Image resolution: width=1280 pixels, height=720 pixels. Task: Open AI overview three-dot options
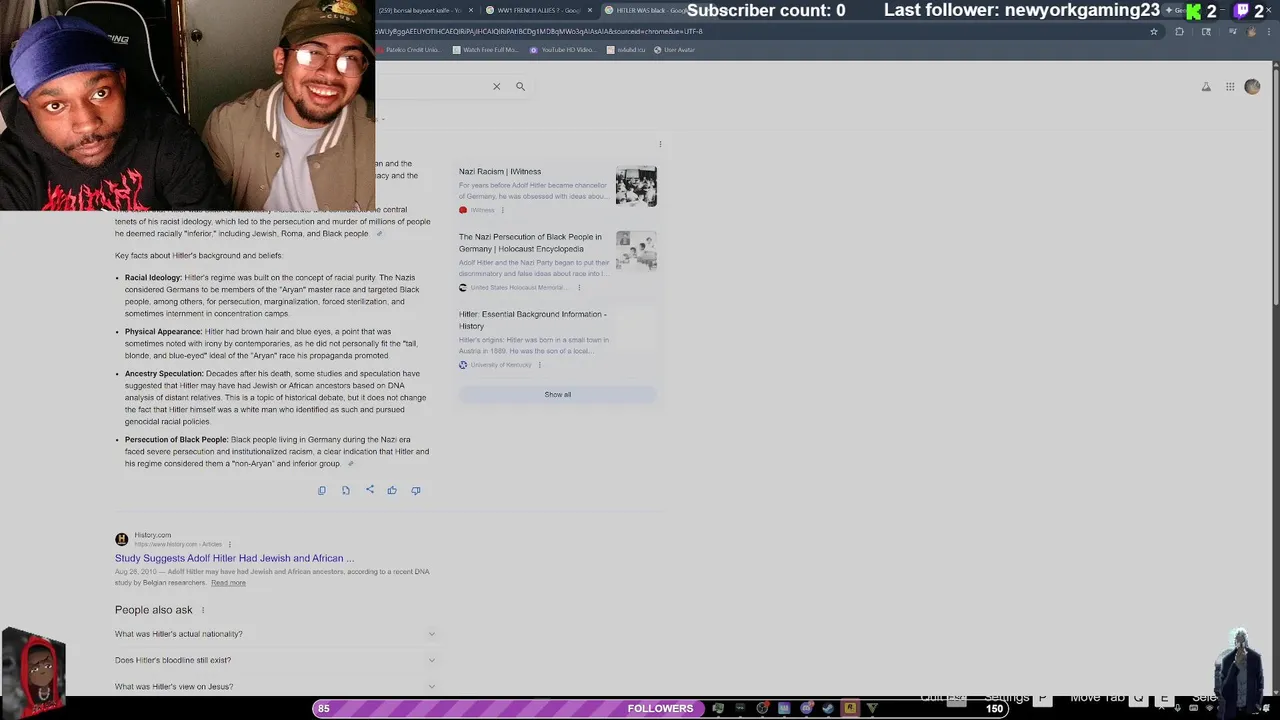click(x=660, y=144)
